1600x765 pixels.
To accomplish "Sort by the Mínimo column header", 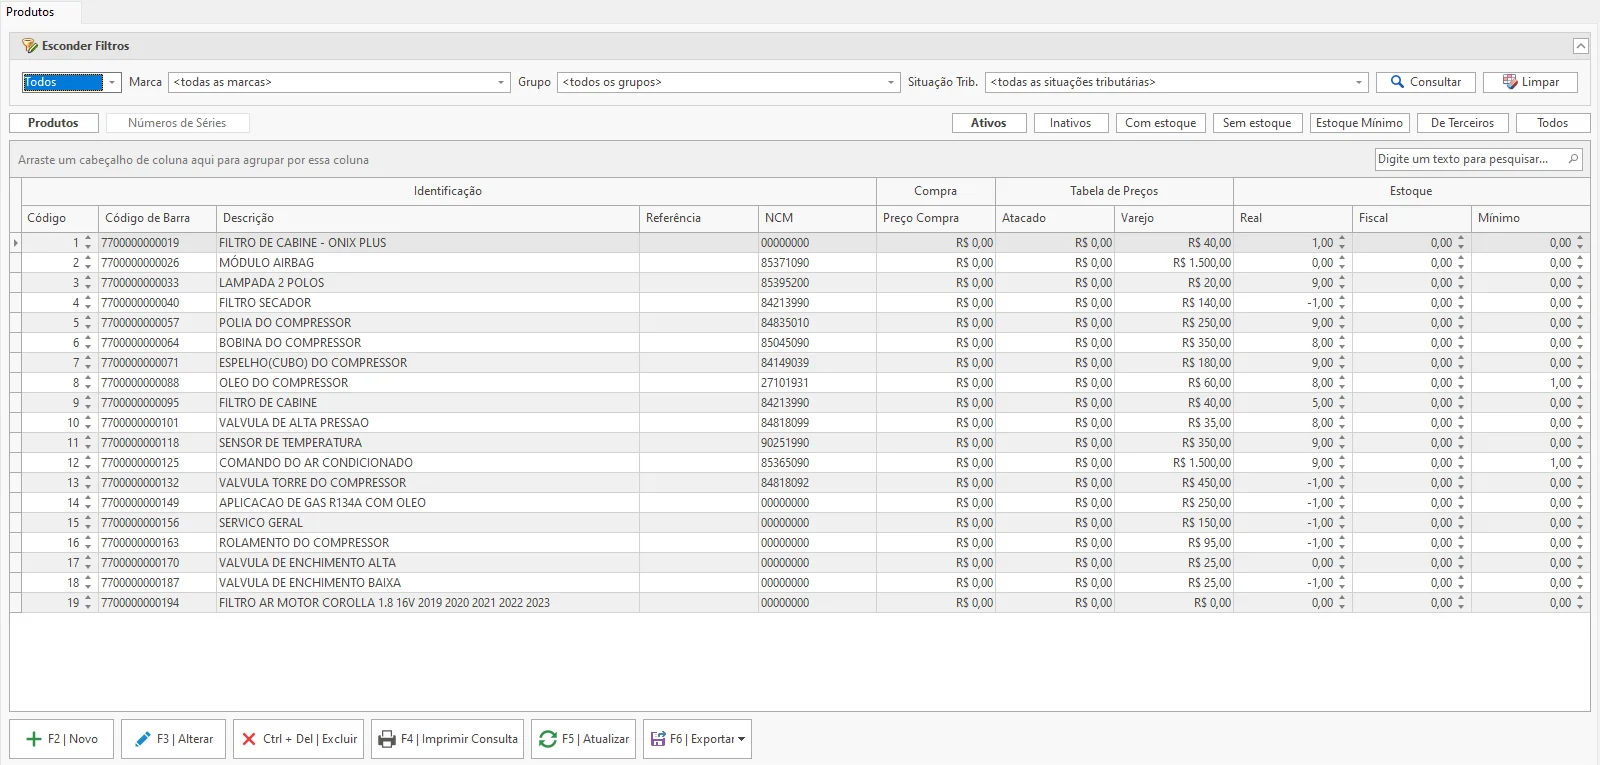I will pyautogui.click(x=1530, y=218).
